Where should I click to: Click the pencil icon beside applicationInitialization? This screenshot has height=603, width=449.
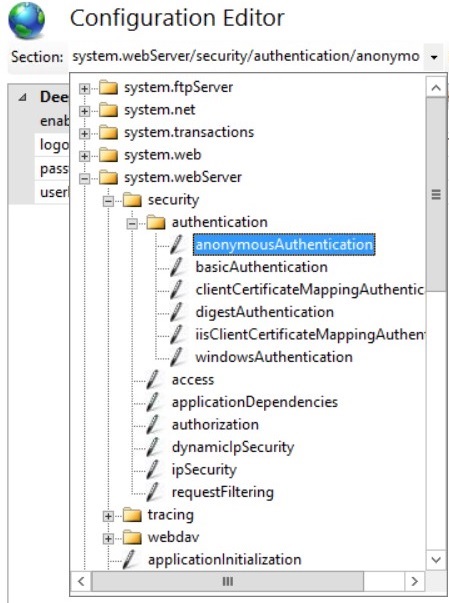point(129,560)
